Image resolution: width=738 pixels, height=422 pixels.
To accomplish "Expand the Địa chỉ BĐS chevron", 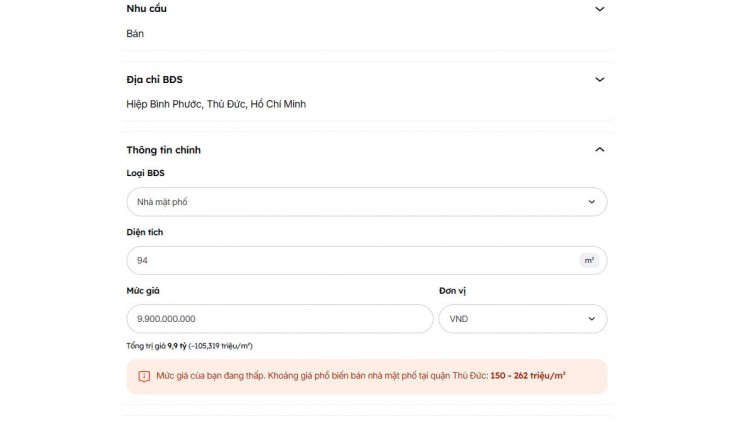I will click(x=600, y=80).
